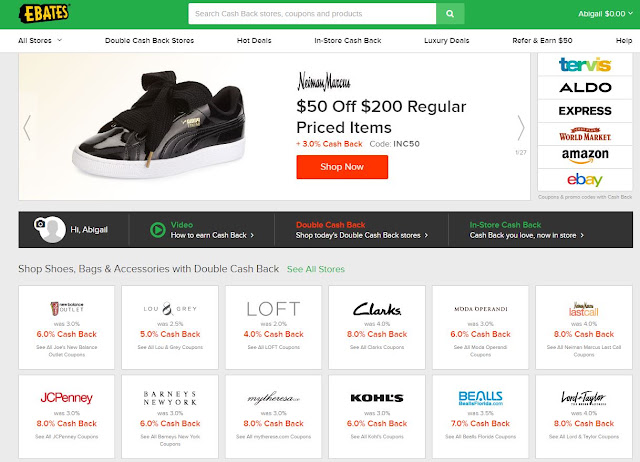
Task: Click the green search magnifier button
Action: (450, 14)
